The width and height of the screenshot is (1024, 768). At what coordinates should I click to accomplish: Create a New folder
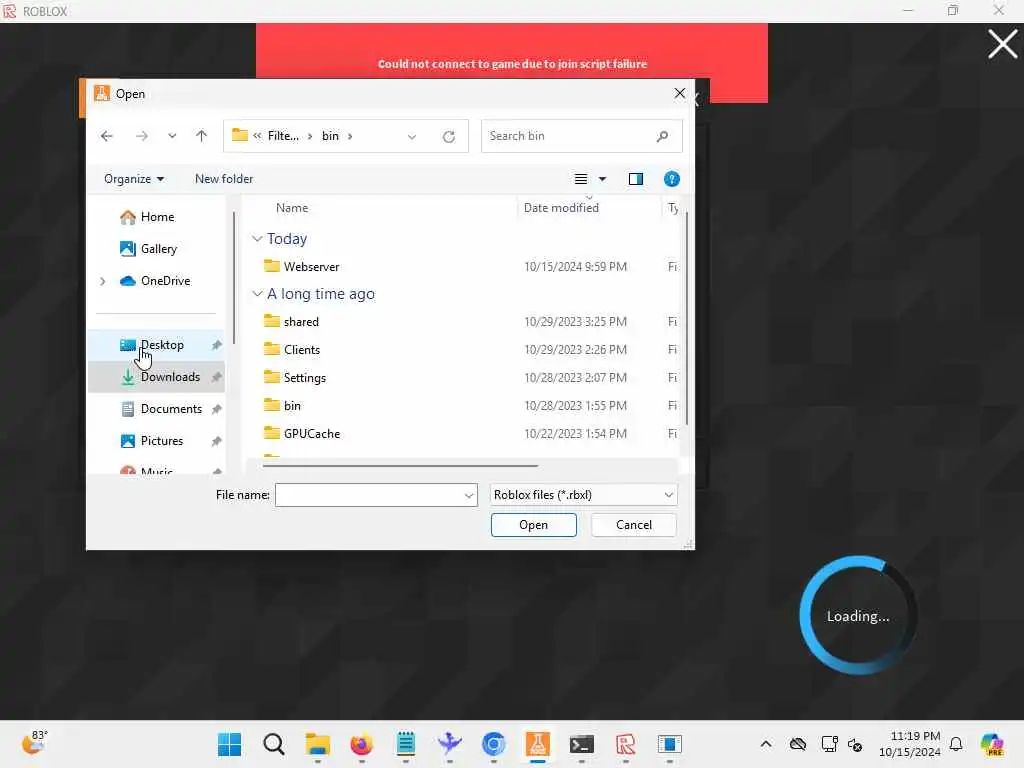tap(224, 179)
